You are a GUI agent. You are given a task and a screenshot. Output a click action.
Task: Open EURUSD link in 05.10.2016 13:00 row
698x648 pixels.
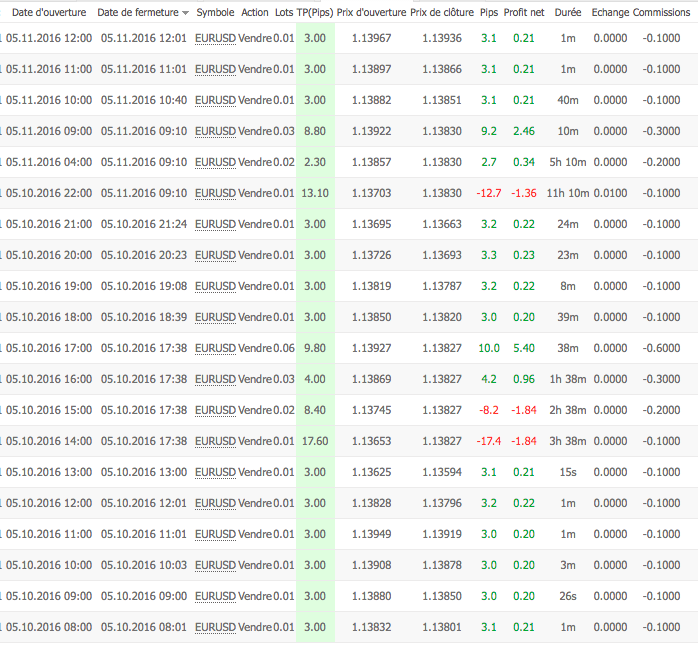(x=215, y=472)
